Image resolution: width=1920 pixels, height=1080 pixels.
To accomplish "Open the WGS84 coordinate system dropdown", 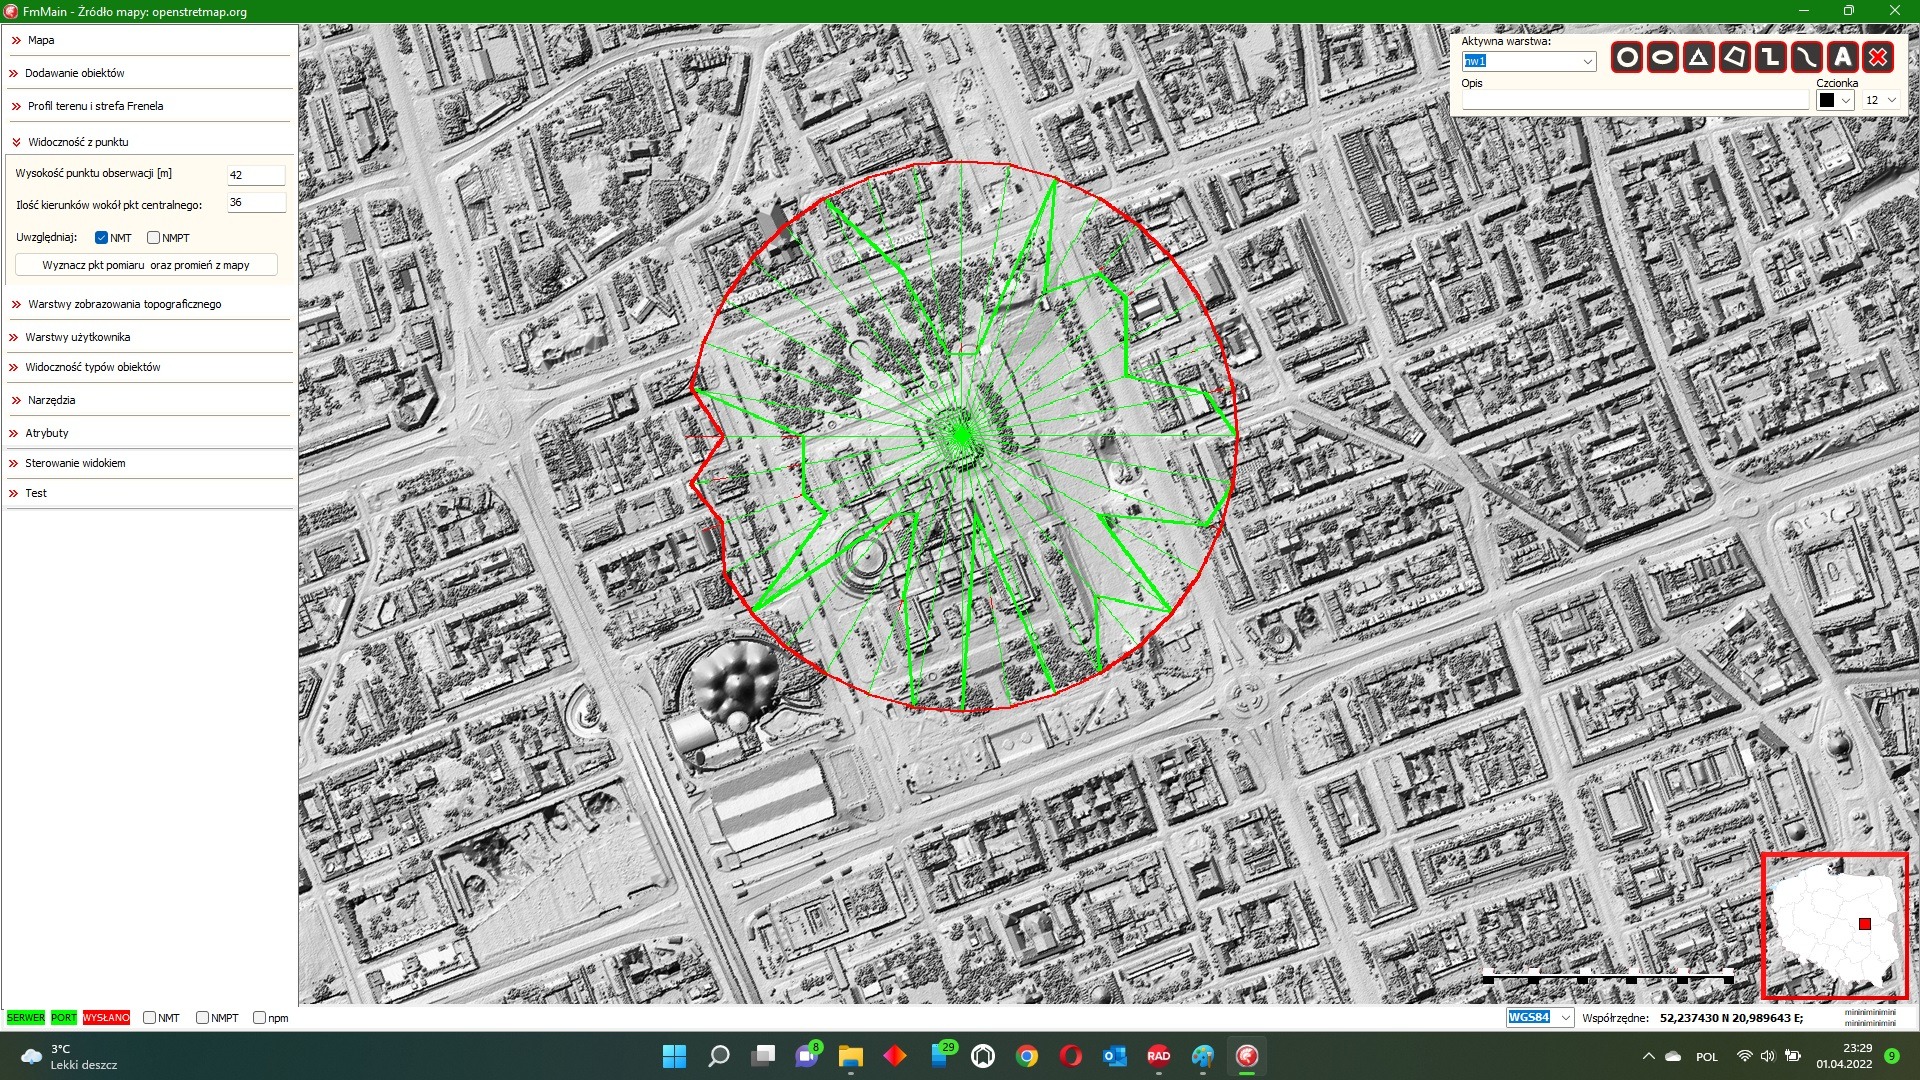I will [x=1566, y=1018].
